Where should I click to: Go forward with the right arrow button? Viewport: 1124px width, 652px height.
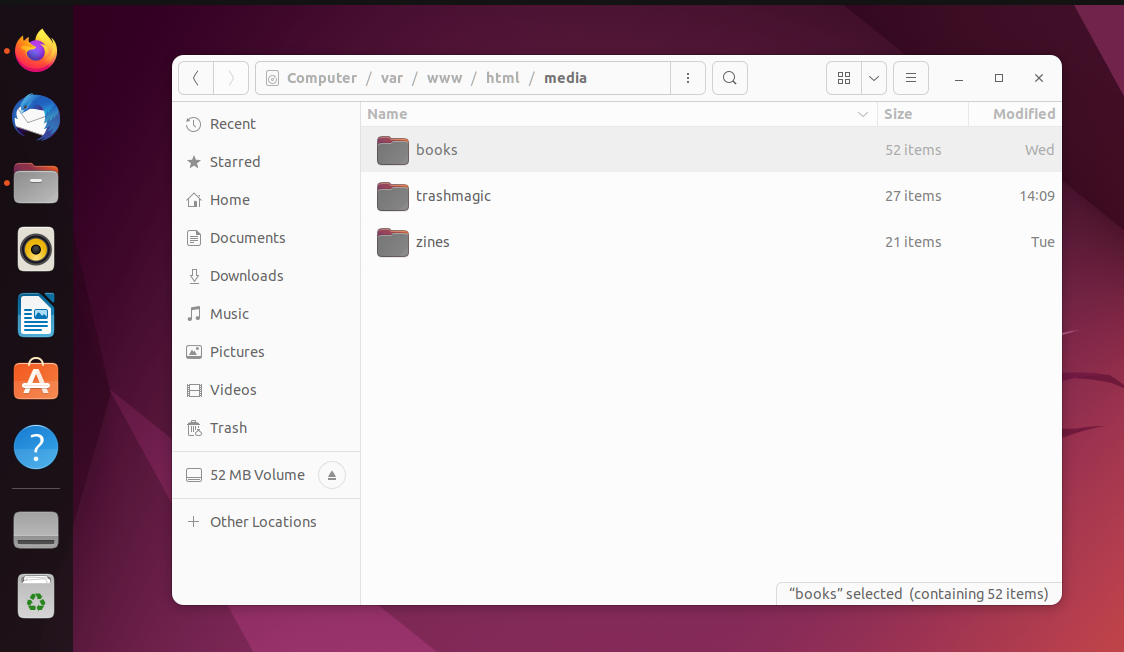pos(231,78)
